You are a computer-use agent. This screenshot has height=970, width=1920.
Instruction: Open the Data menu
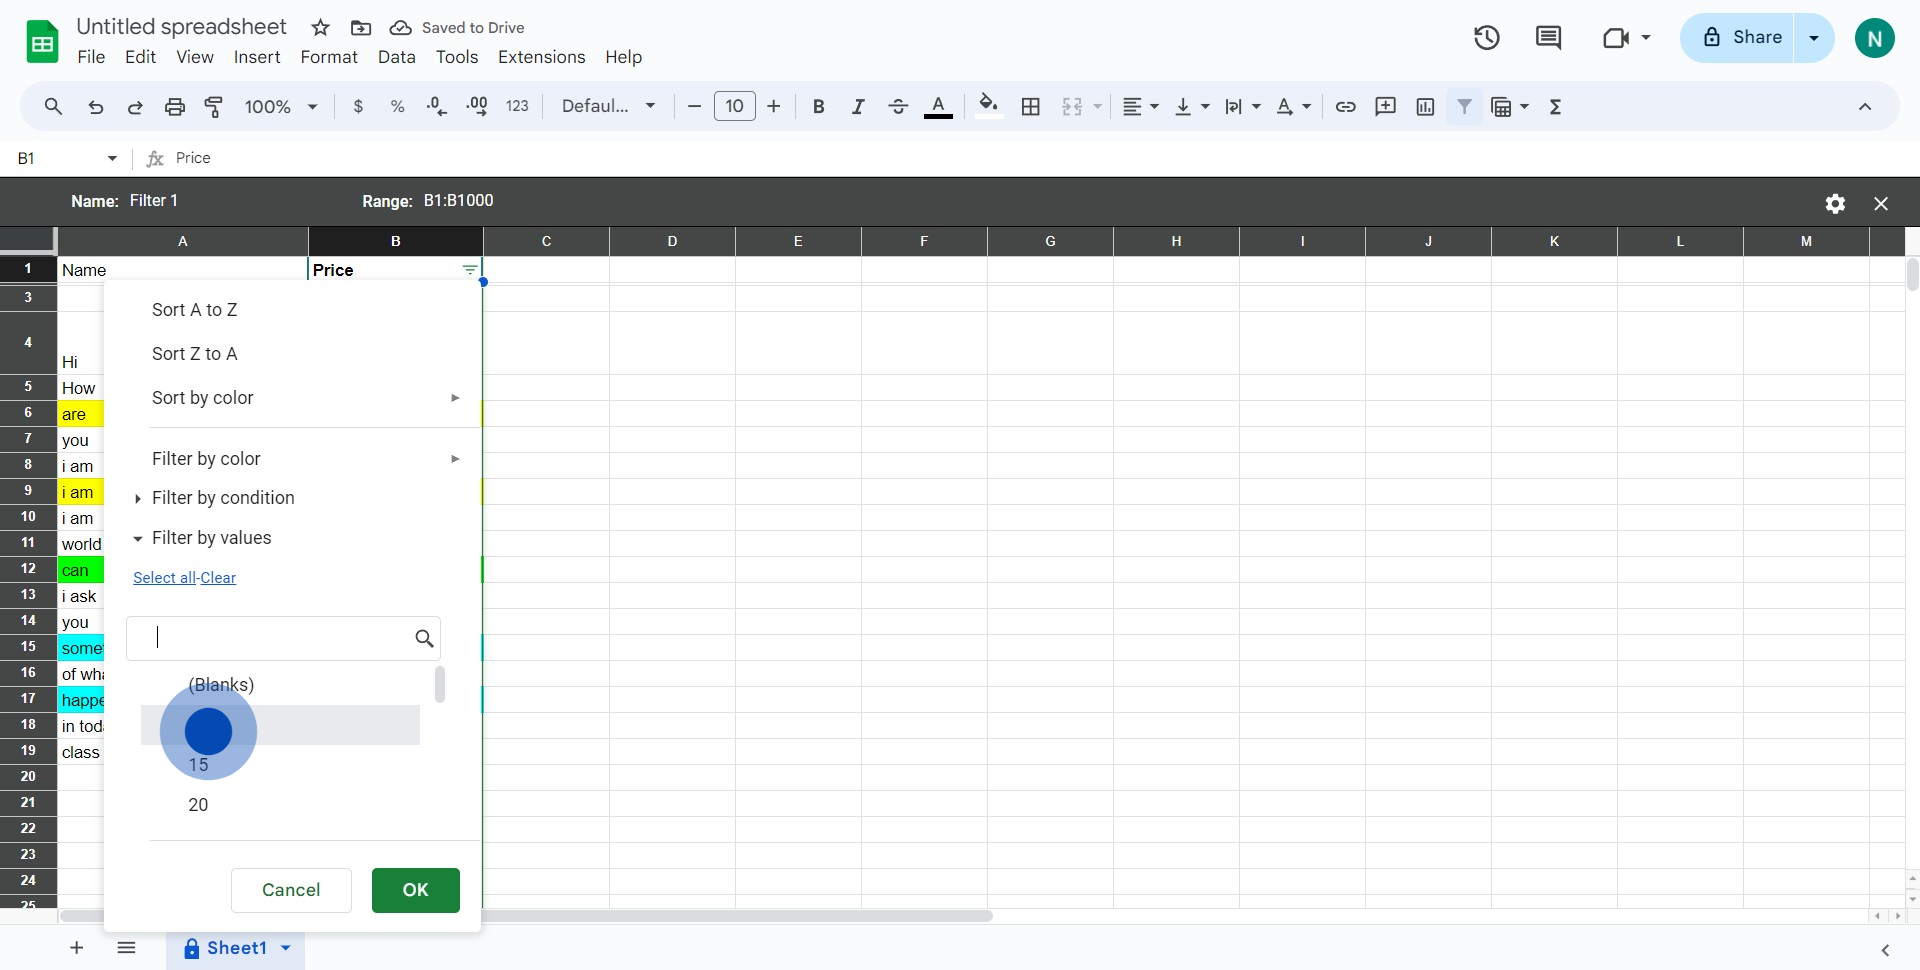pyautogui.click(x=396, y=57)
